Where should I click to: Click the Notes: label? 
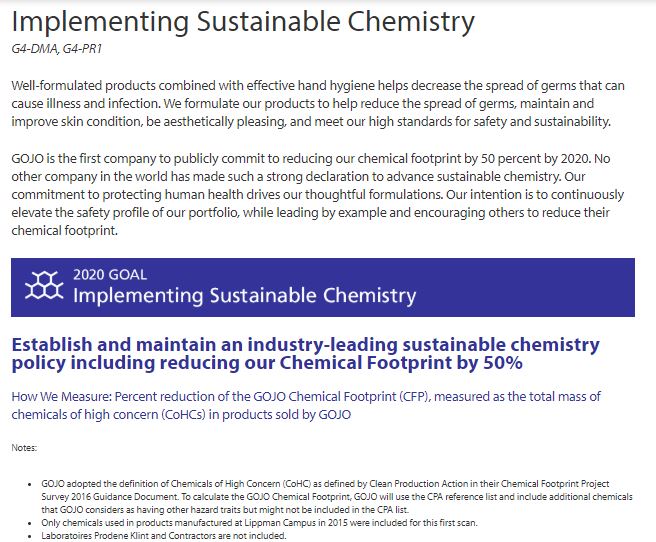click(x=24, y=446)
